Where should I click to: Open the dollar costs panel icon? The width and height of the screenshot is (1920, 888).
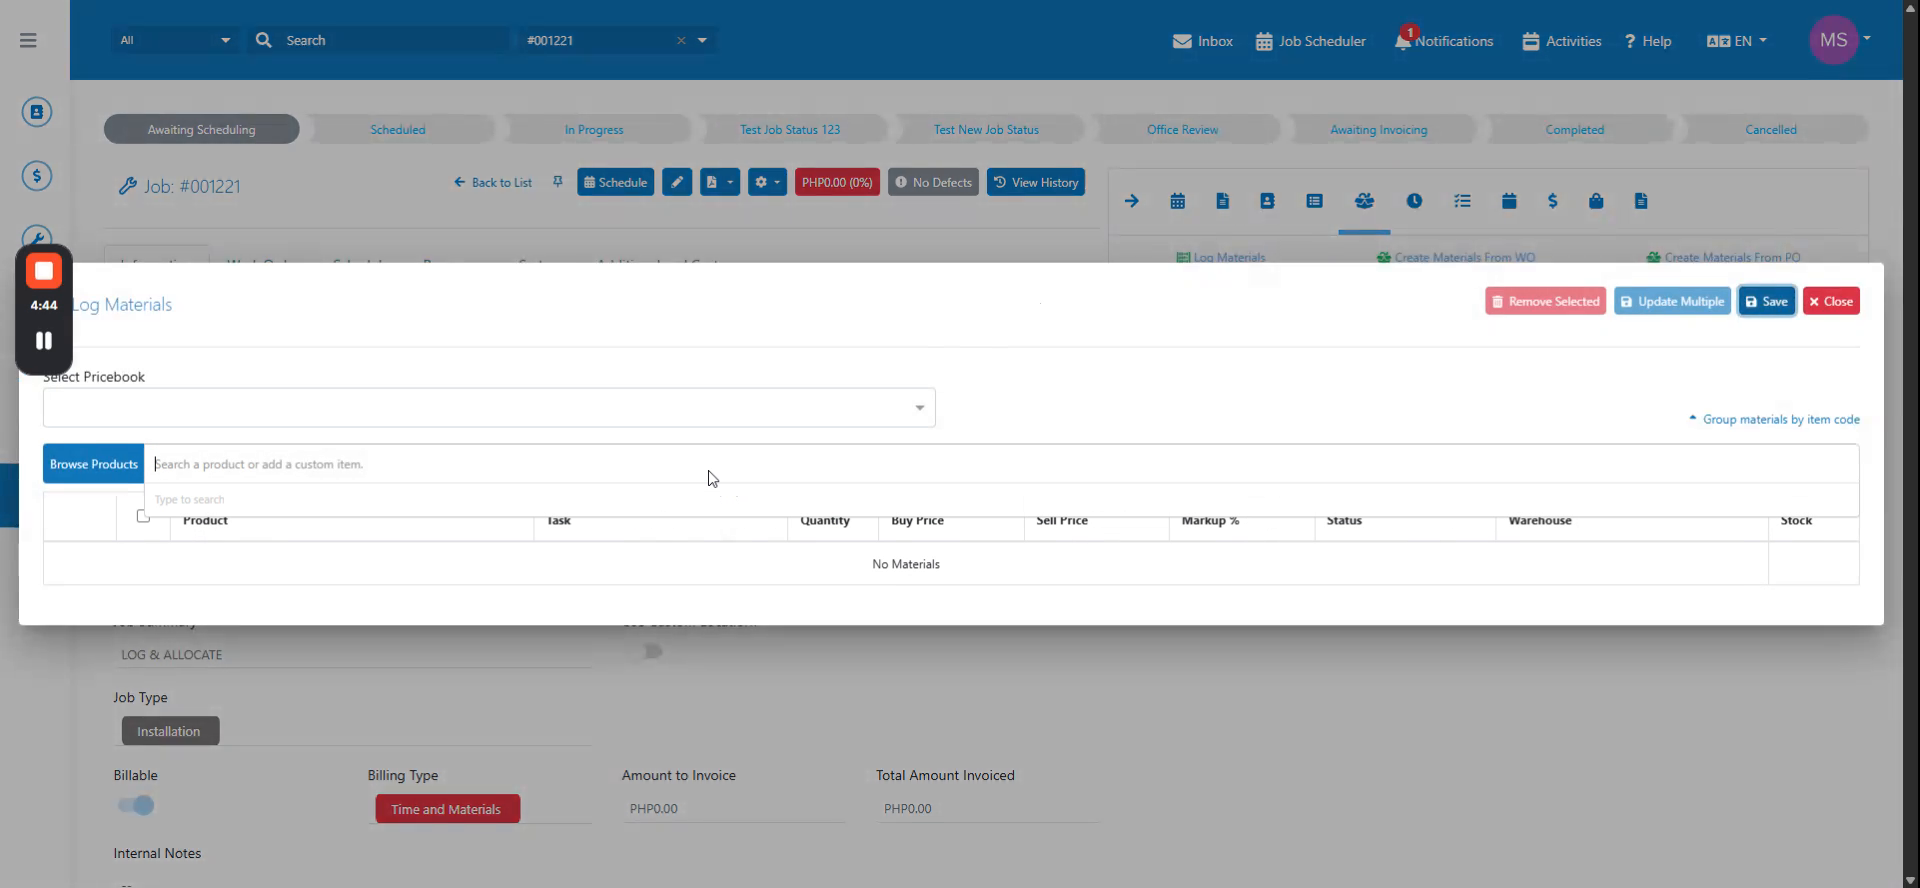tap(1552, 201)
